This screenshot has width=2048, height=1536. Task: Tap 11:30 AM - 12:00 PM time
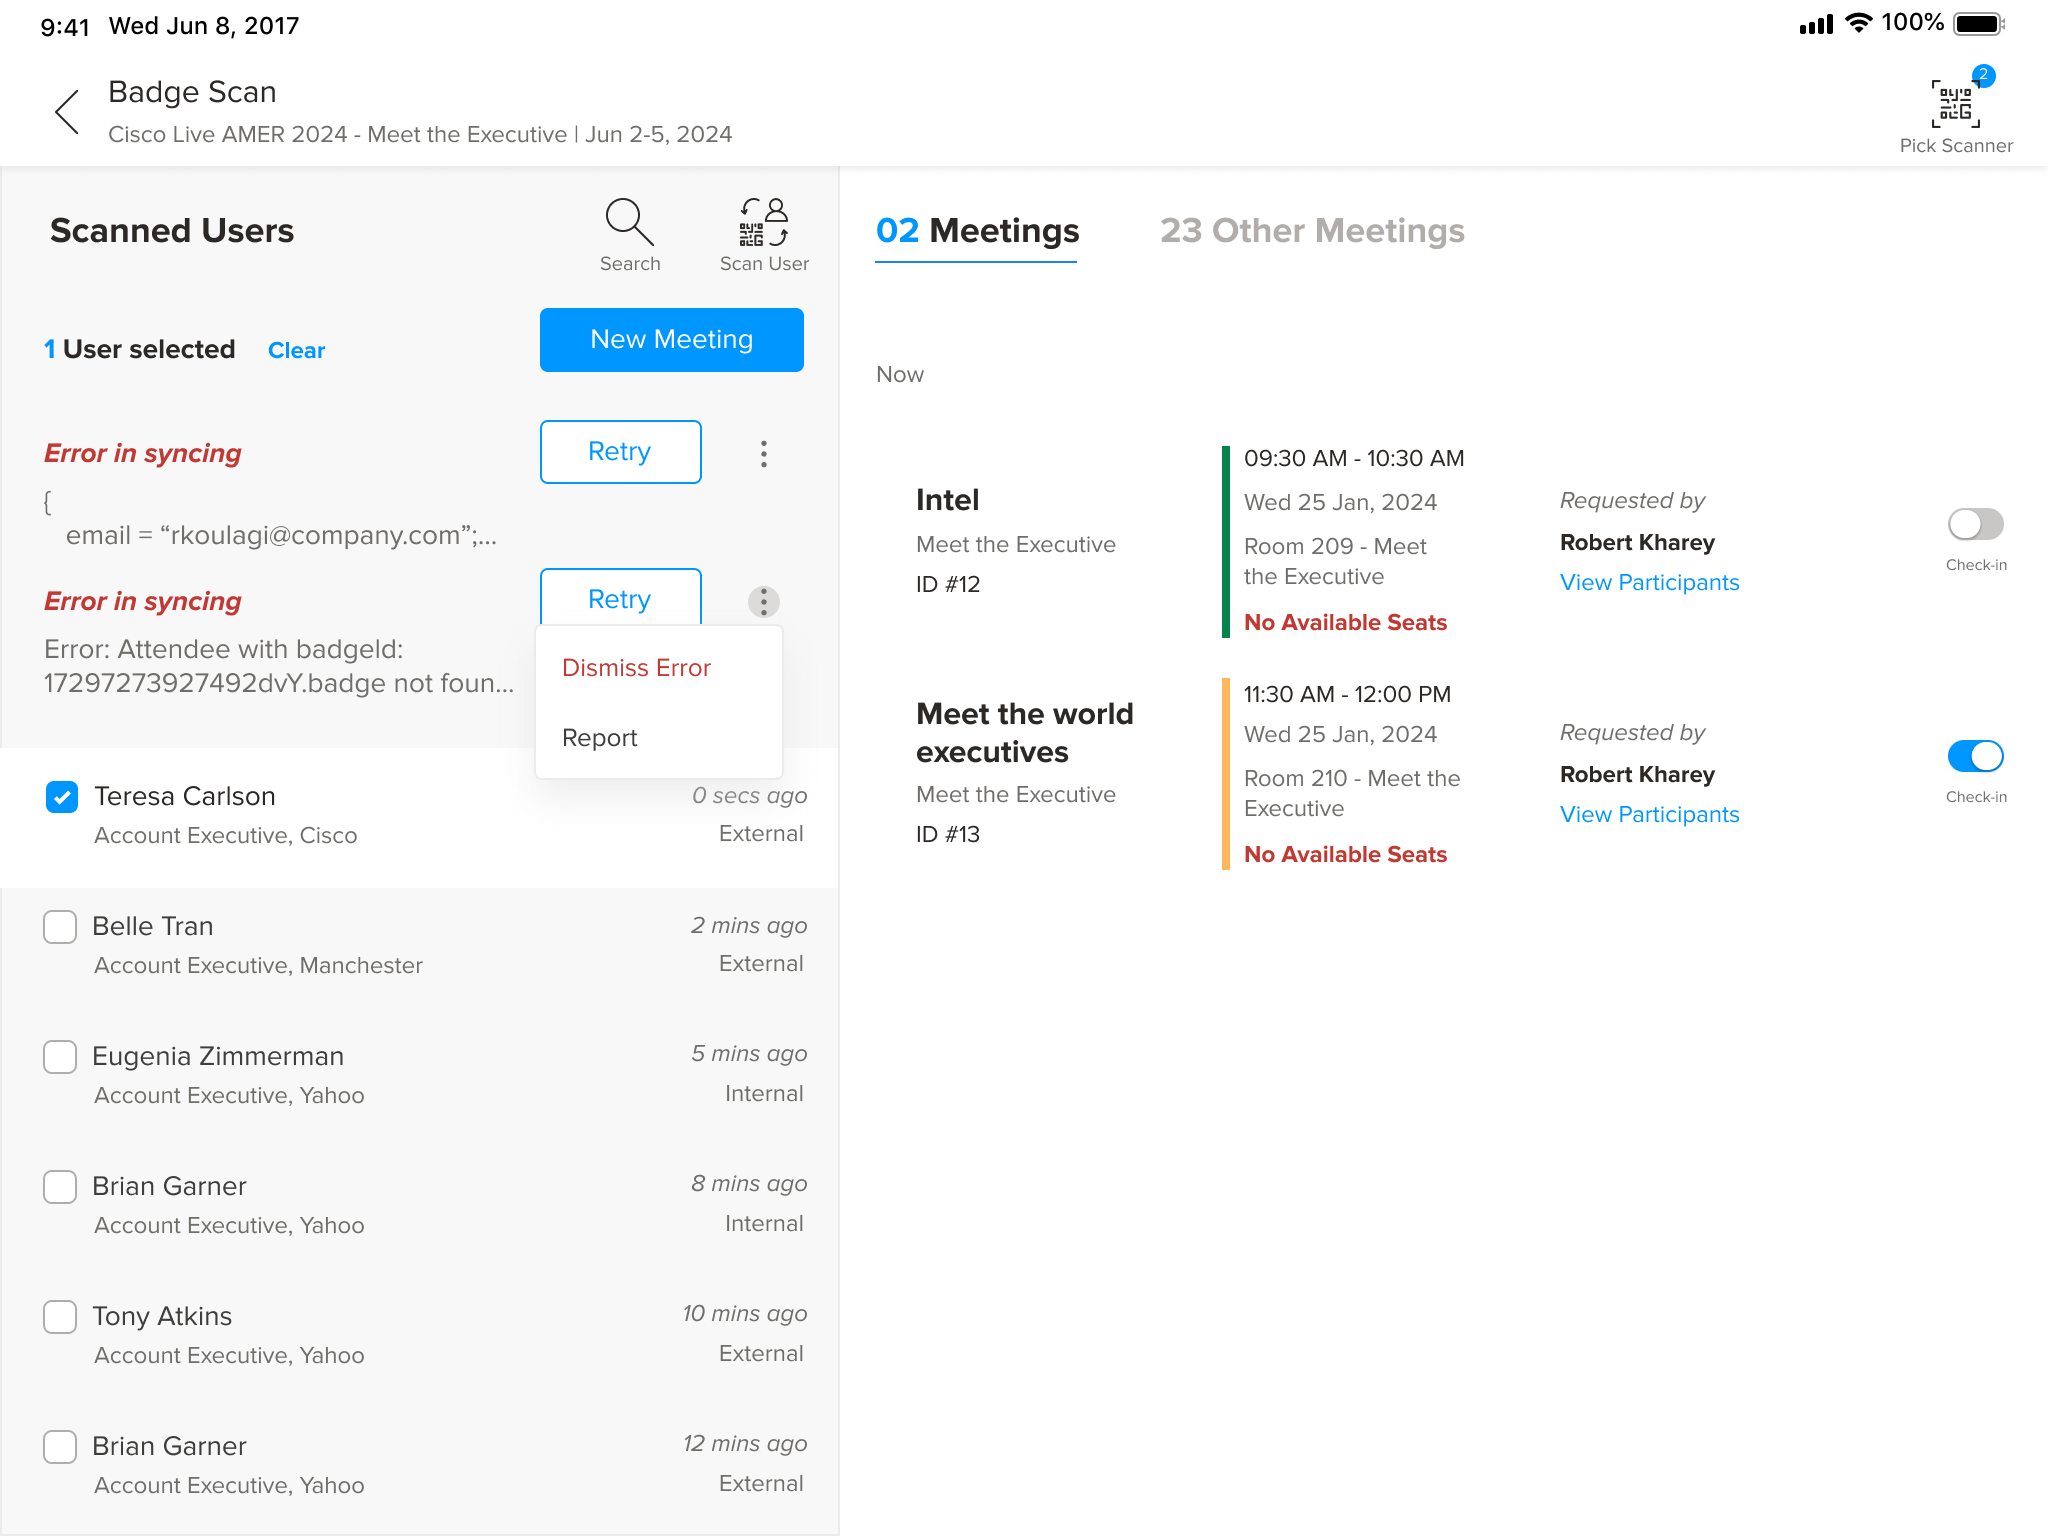click(x=1347, y=694)
